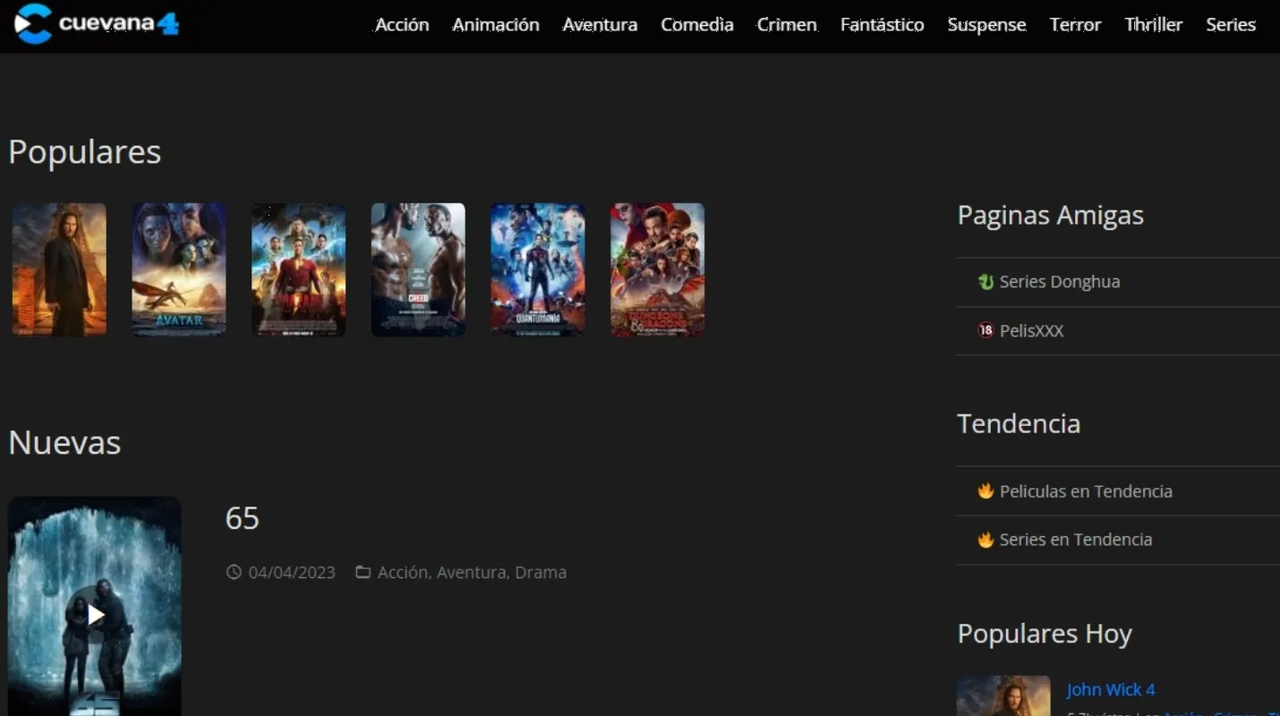Open the Creed poster in Populares
The height and width of the screenshot is (716, 1280).
(418, 270)
